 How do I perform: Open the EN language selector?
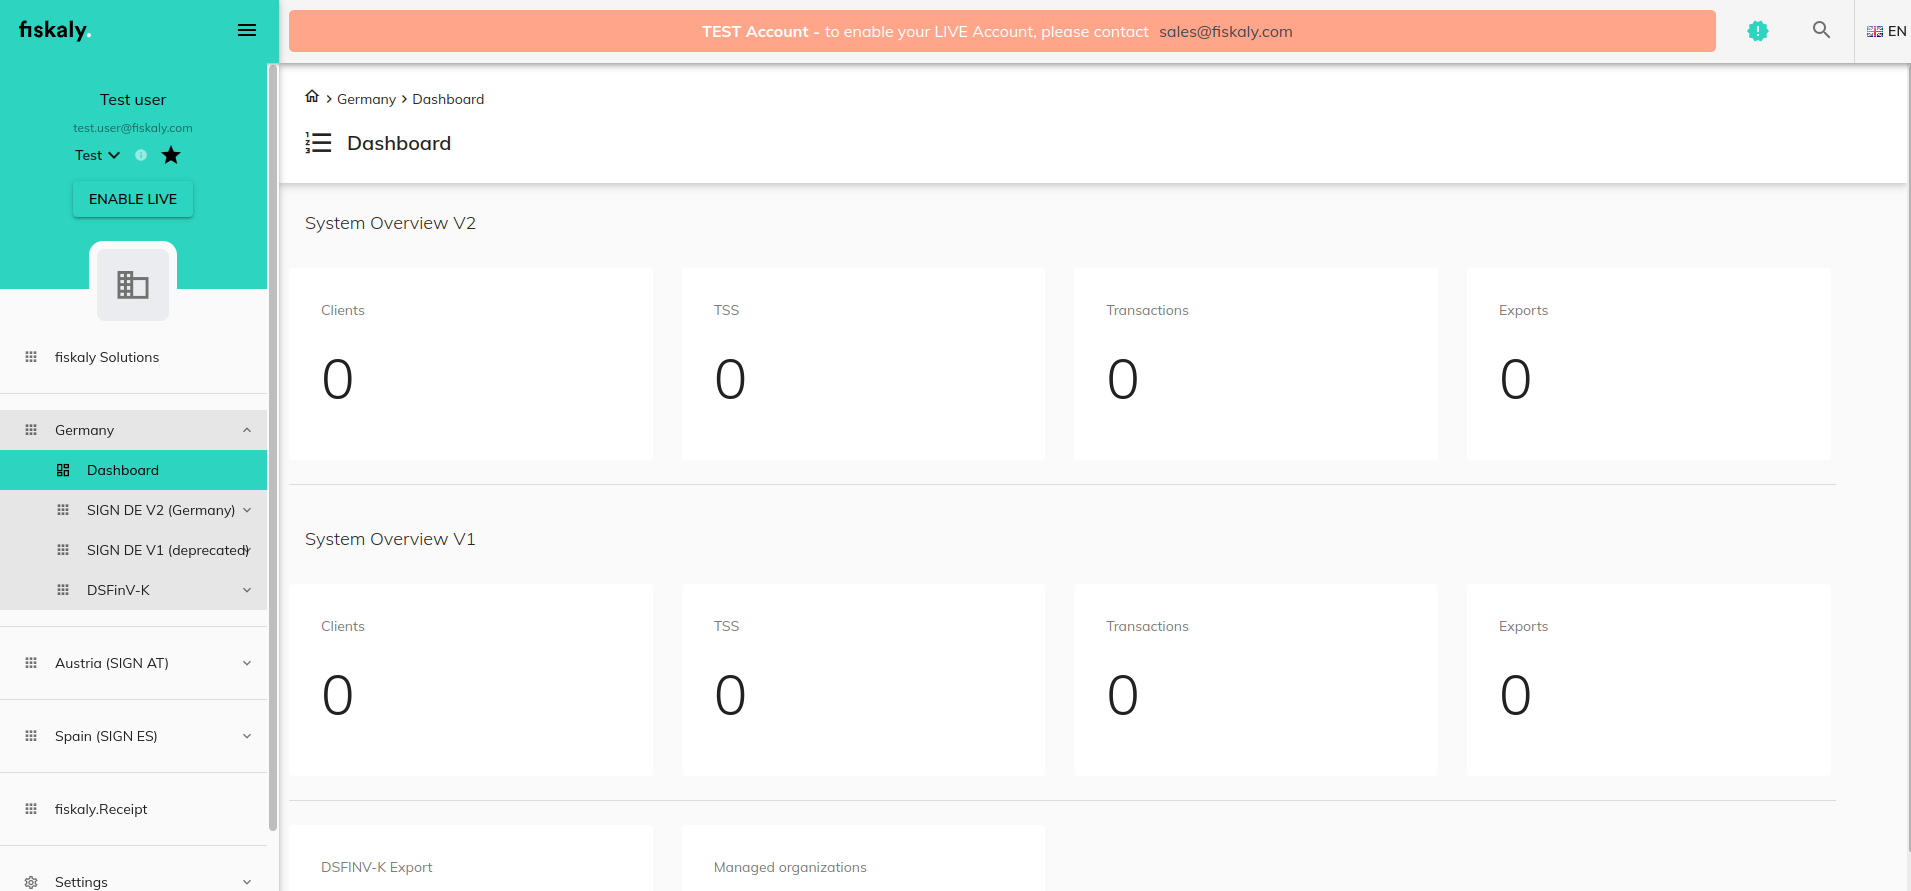pyautogui.click(x=1886, y=31)
